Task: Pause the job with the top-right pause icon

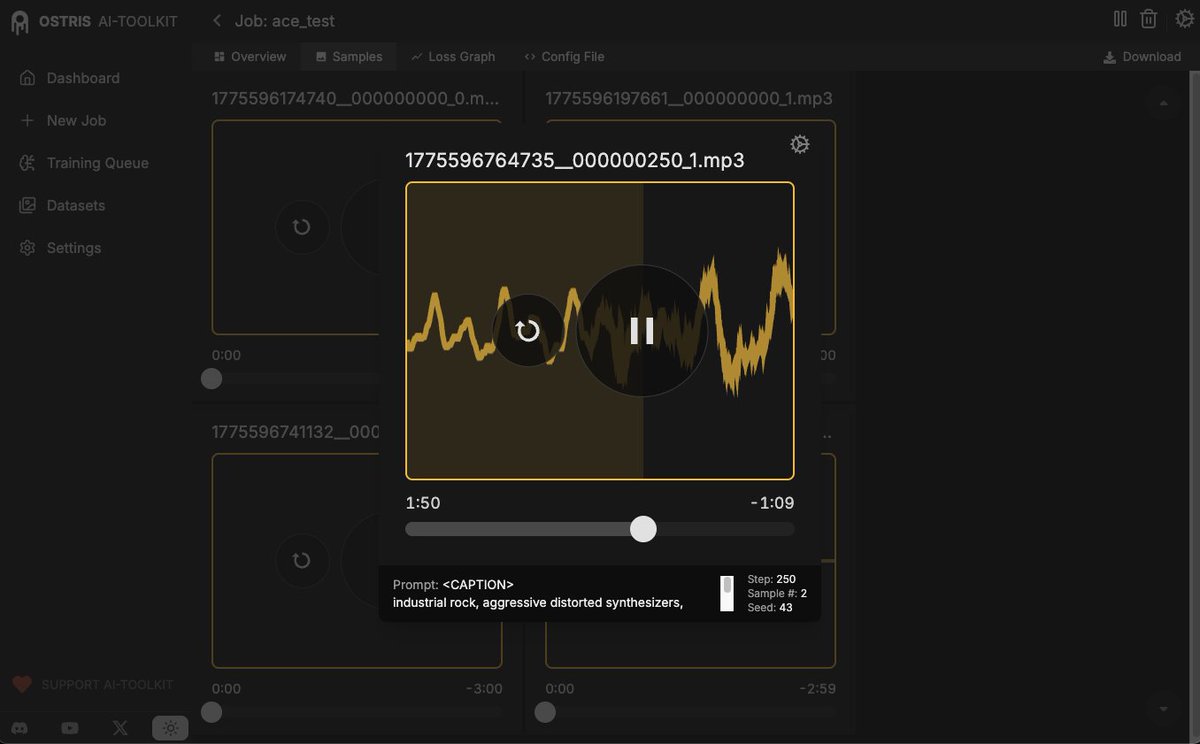Action: coord(1120,19)
